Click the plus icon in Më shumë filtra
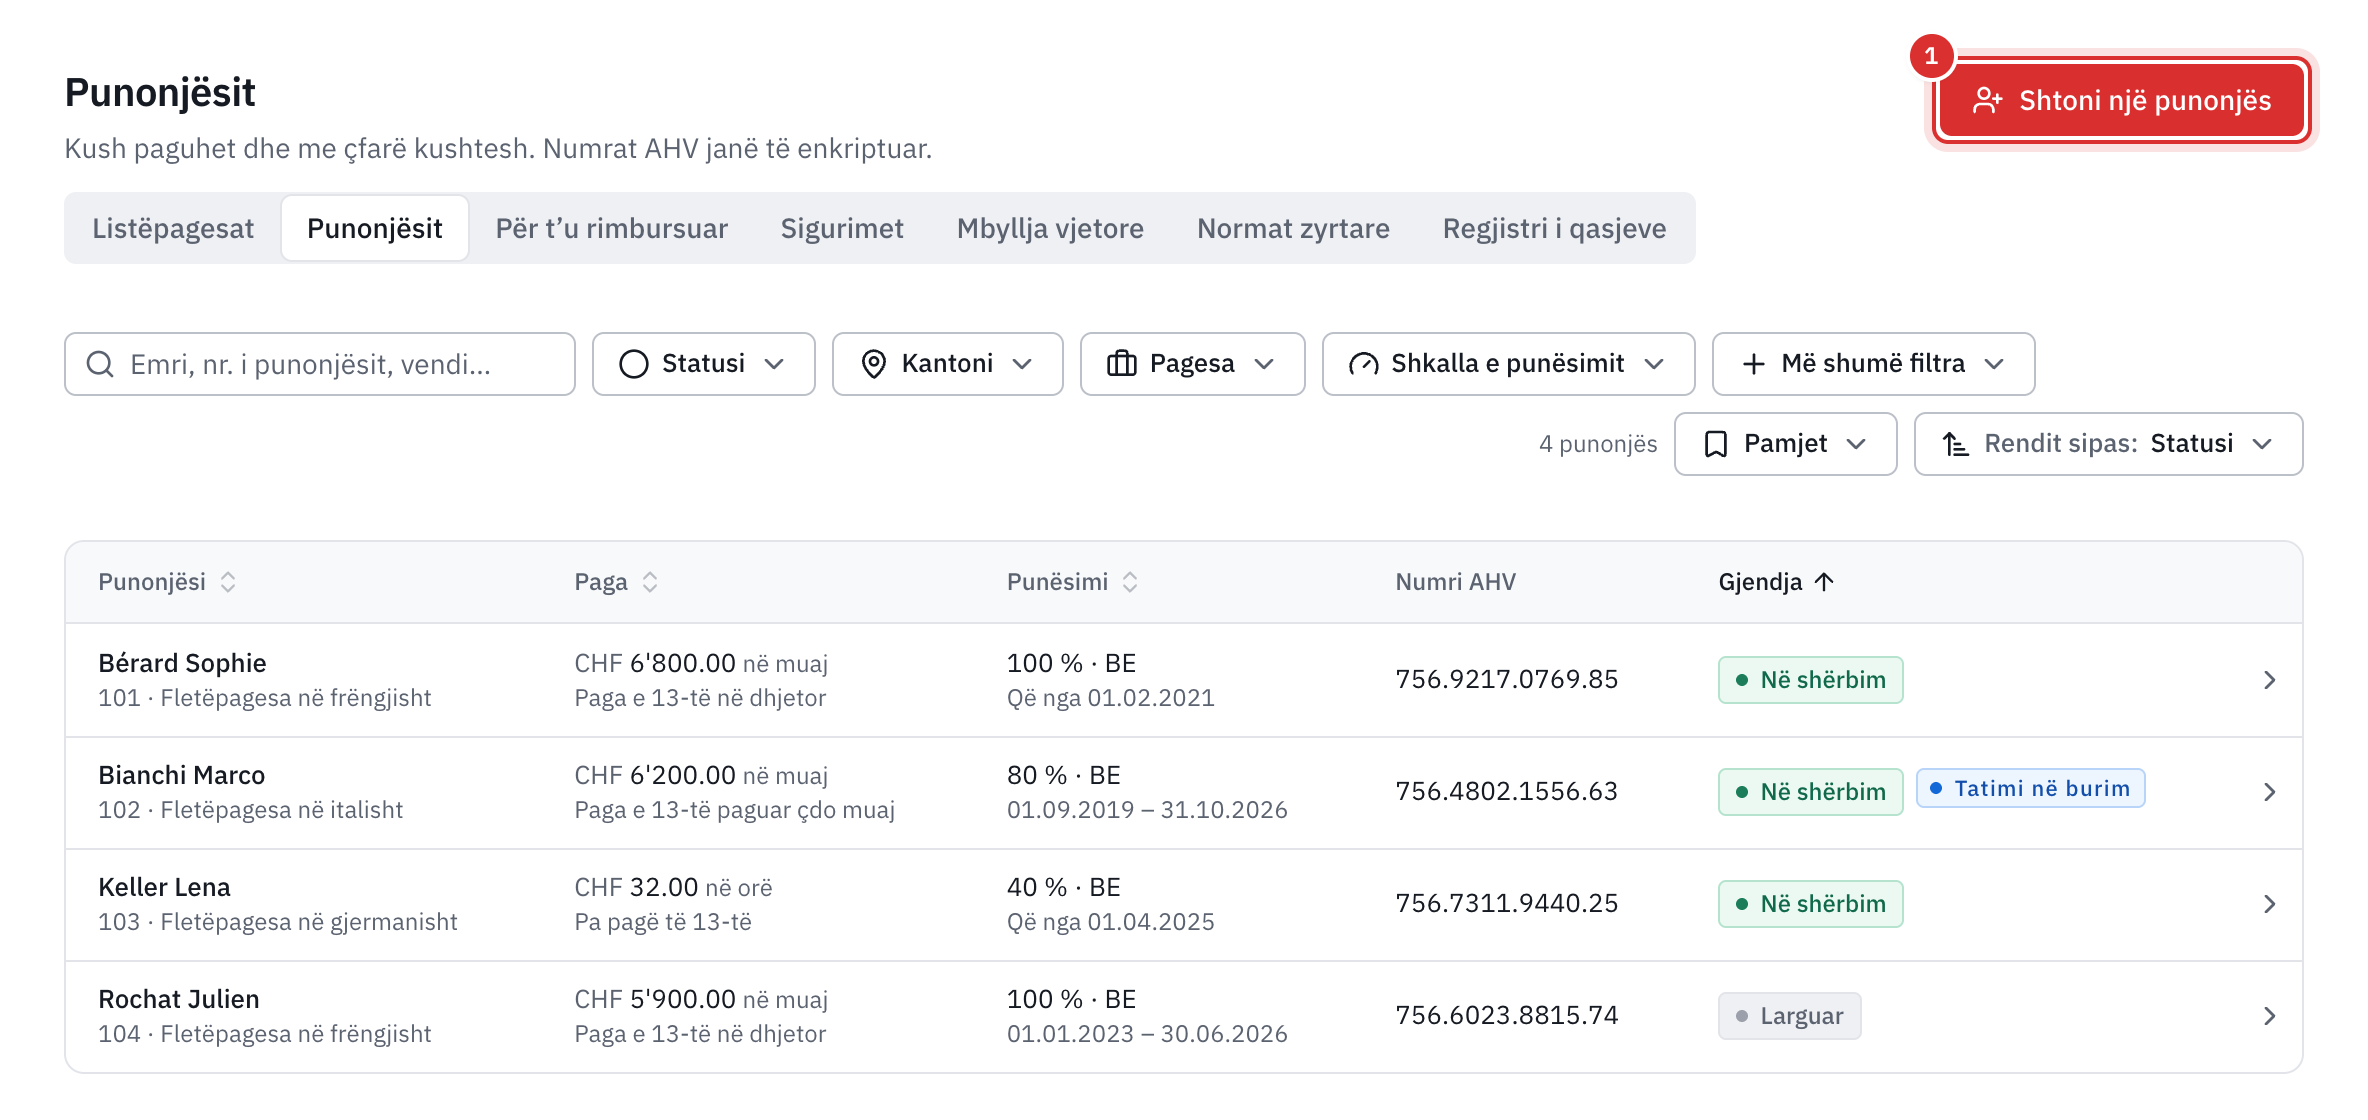The height and width of the screenshot is (1120, 2368). click(1754, 364)
